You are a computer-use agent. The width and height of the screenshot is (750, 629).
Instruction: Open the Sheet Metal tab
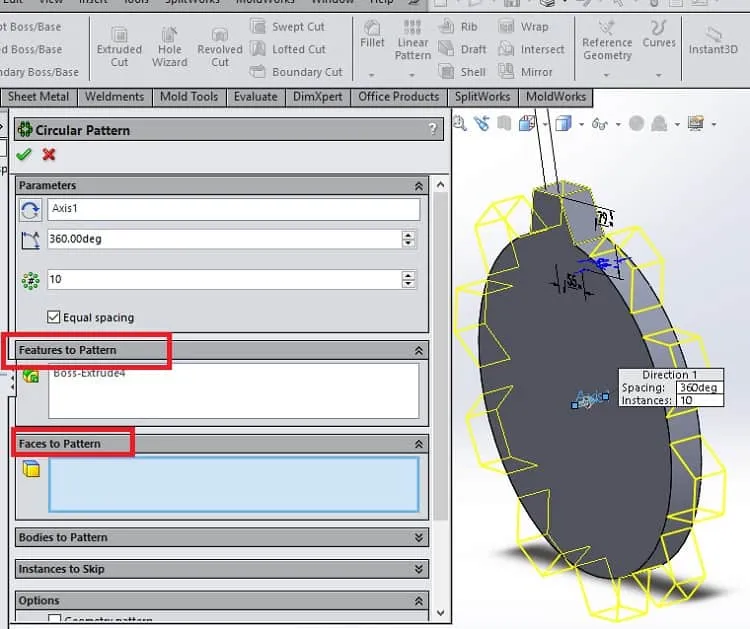(x=38, y=97)
